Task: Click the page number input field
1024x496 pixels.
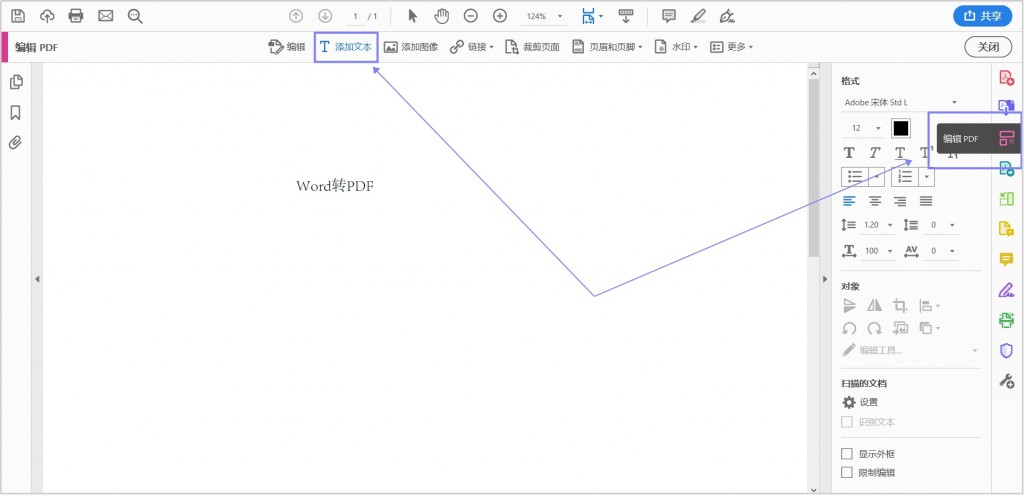Action: (x=355, y=16)
